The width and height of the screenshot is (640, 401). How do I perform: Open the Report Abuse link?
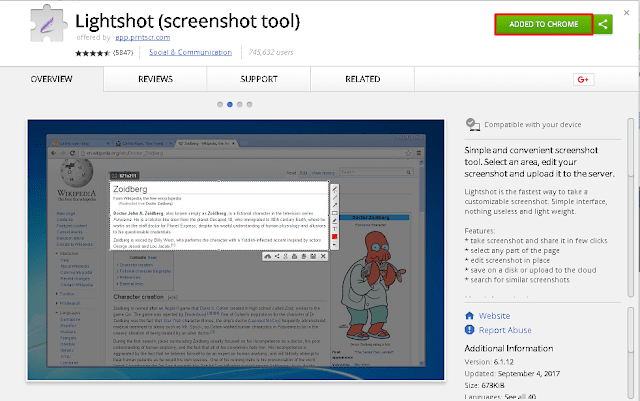pyautogui.click(x=505, y=330)
